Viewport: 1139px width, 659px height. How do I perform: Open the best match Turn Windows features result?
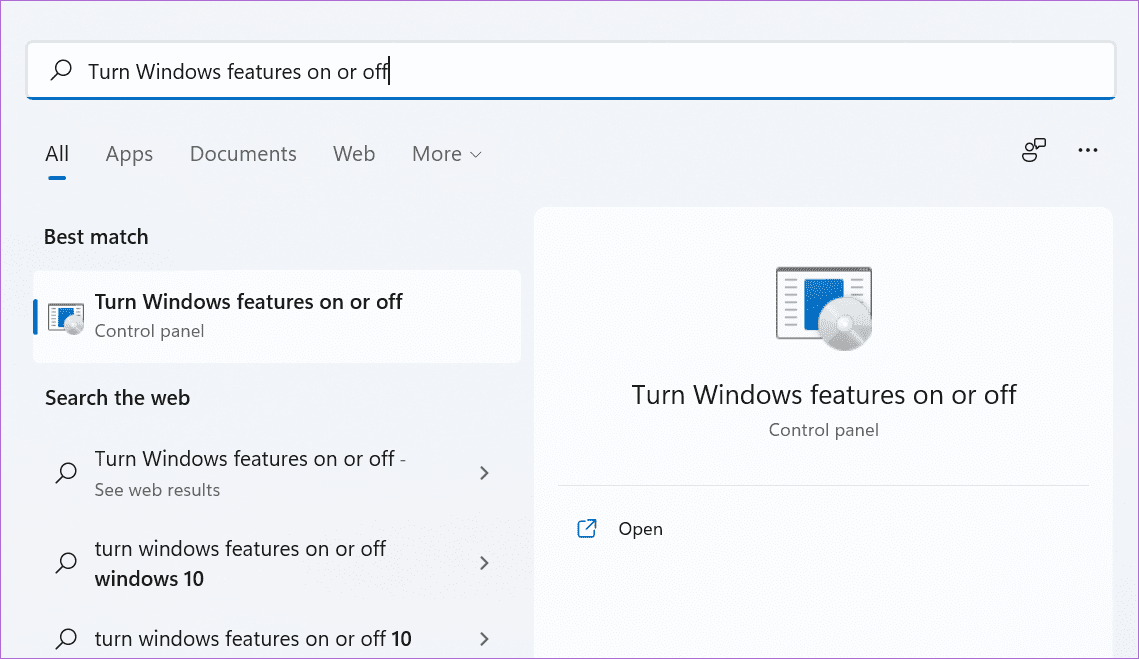pos(277,316)
